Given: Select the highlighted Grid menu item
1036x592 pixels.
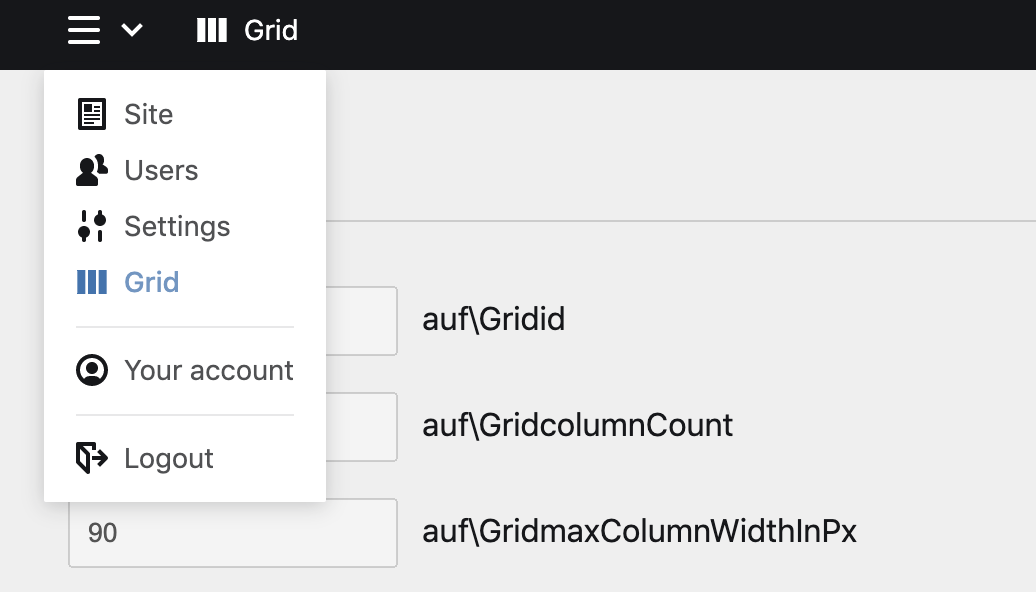Looking at the screenshot, I should (152, 282).
